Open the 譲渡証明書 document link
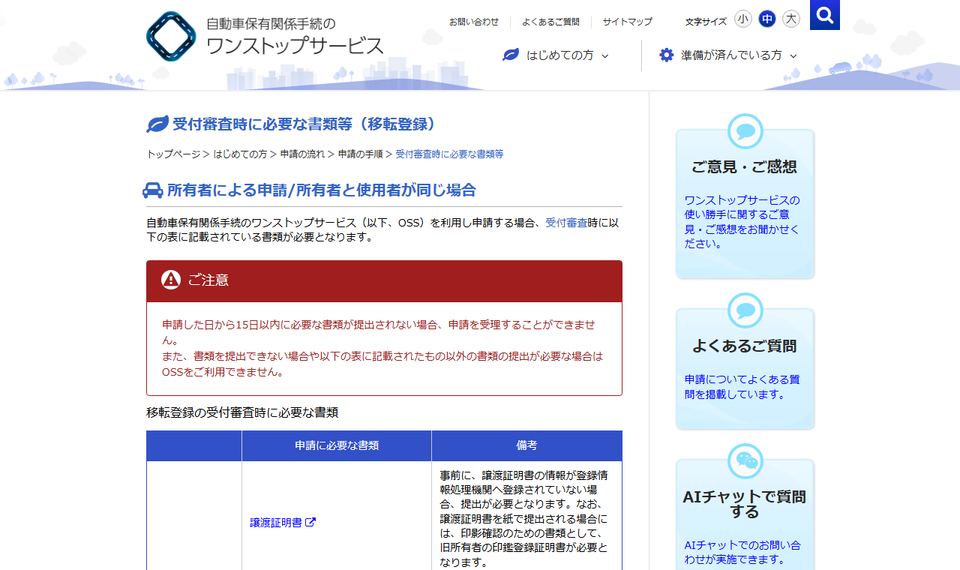Screen dimensions: 960x570 point(276,522)
